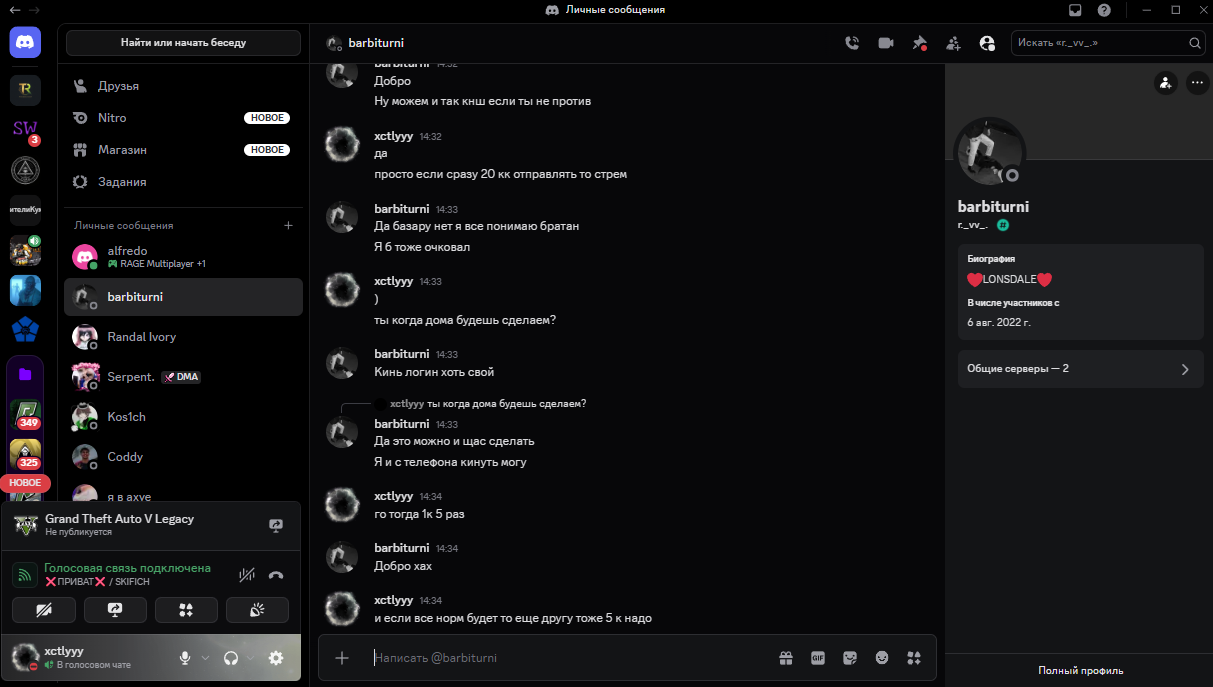Open DM with Kos1ch

(183, 417)
